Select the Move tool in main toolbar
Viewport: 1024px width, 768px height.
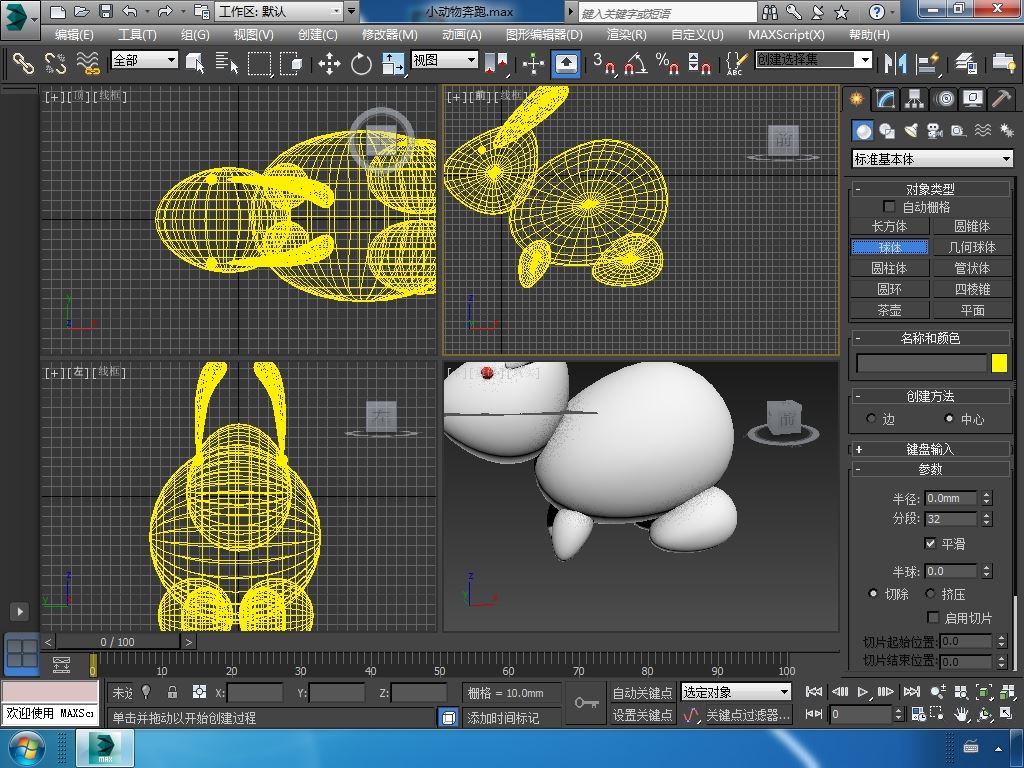[x=329, y=64]
